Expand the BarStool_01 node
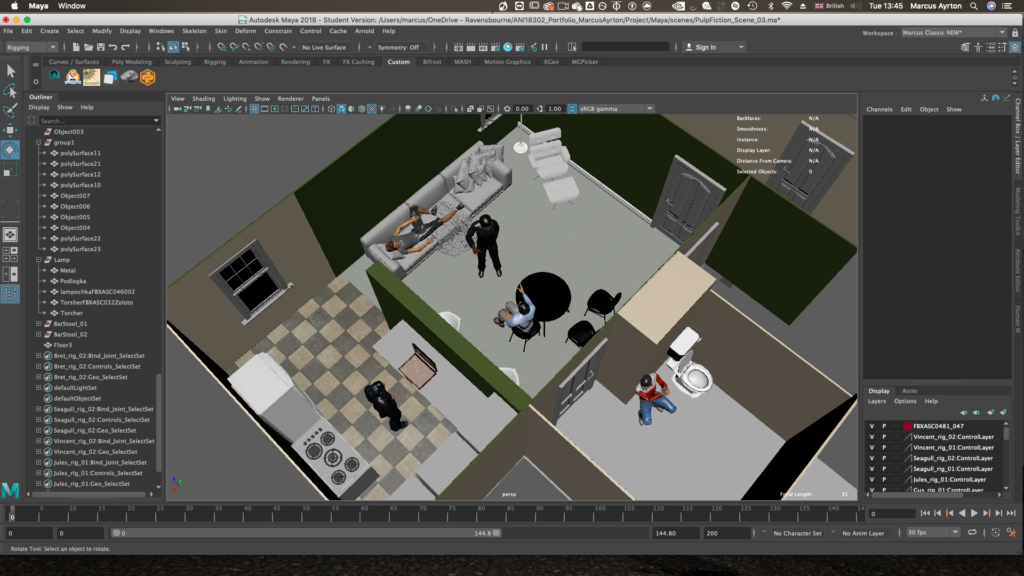The height and width of the screenshot is (576, 1024). (x=39, y=324)
